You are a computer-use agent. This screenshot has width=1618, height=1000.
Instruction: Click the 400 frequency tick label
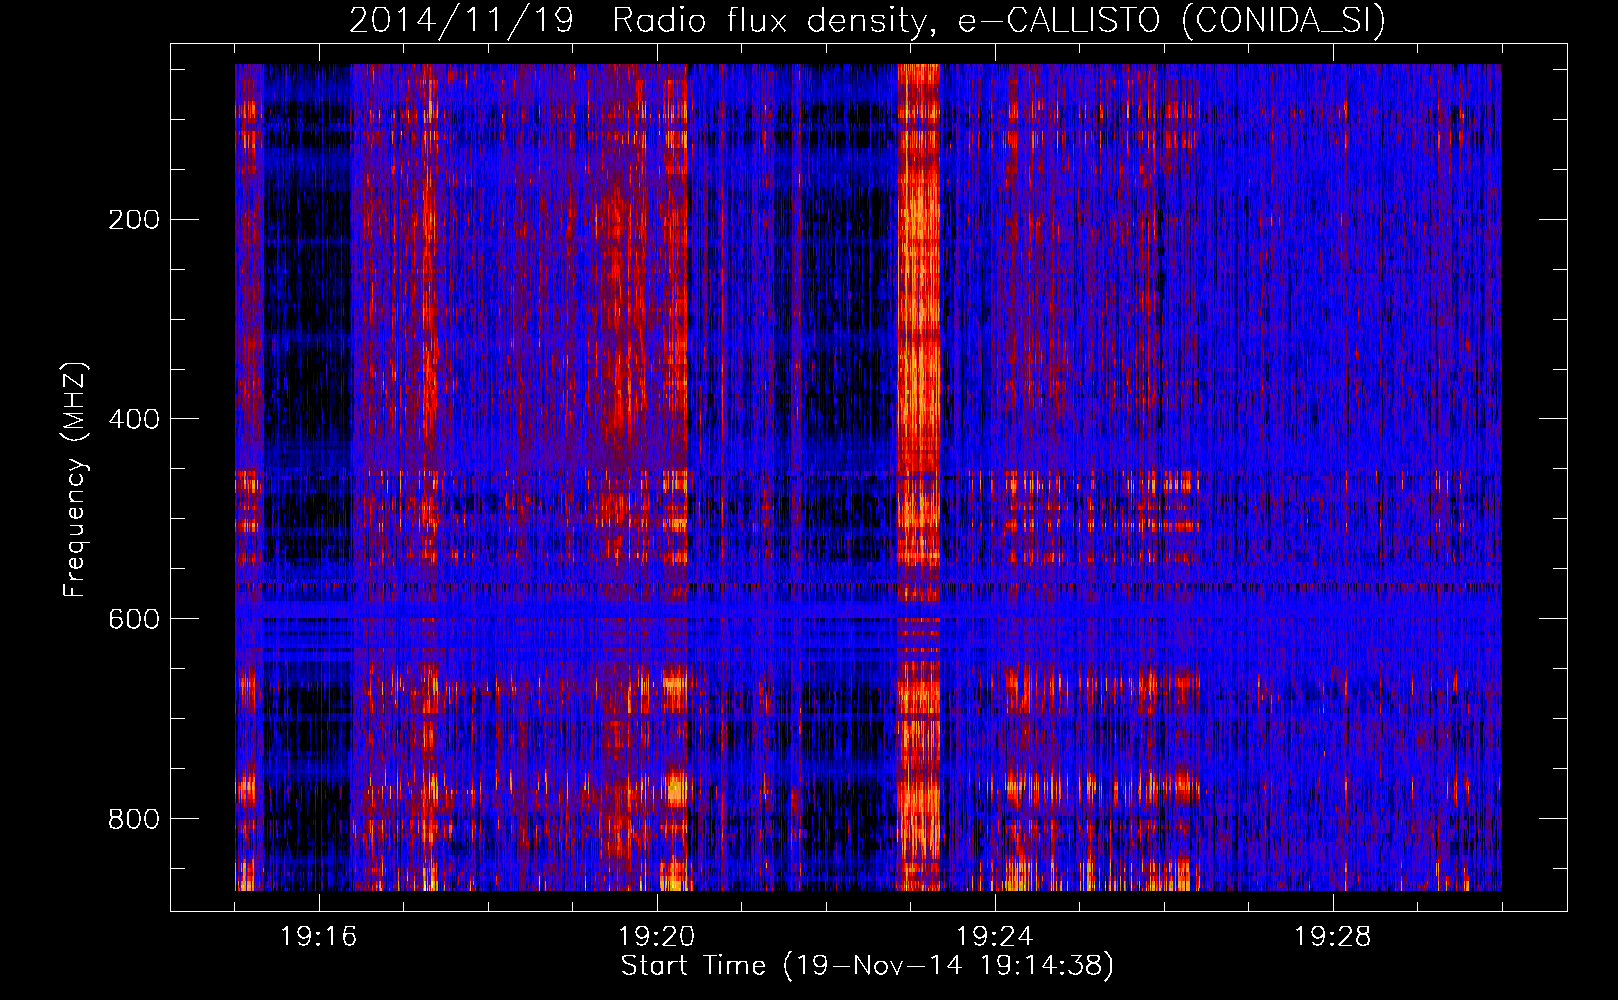coord(134,419)
